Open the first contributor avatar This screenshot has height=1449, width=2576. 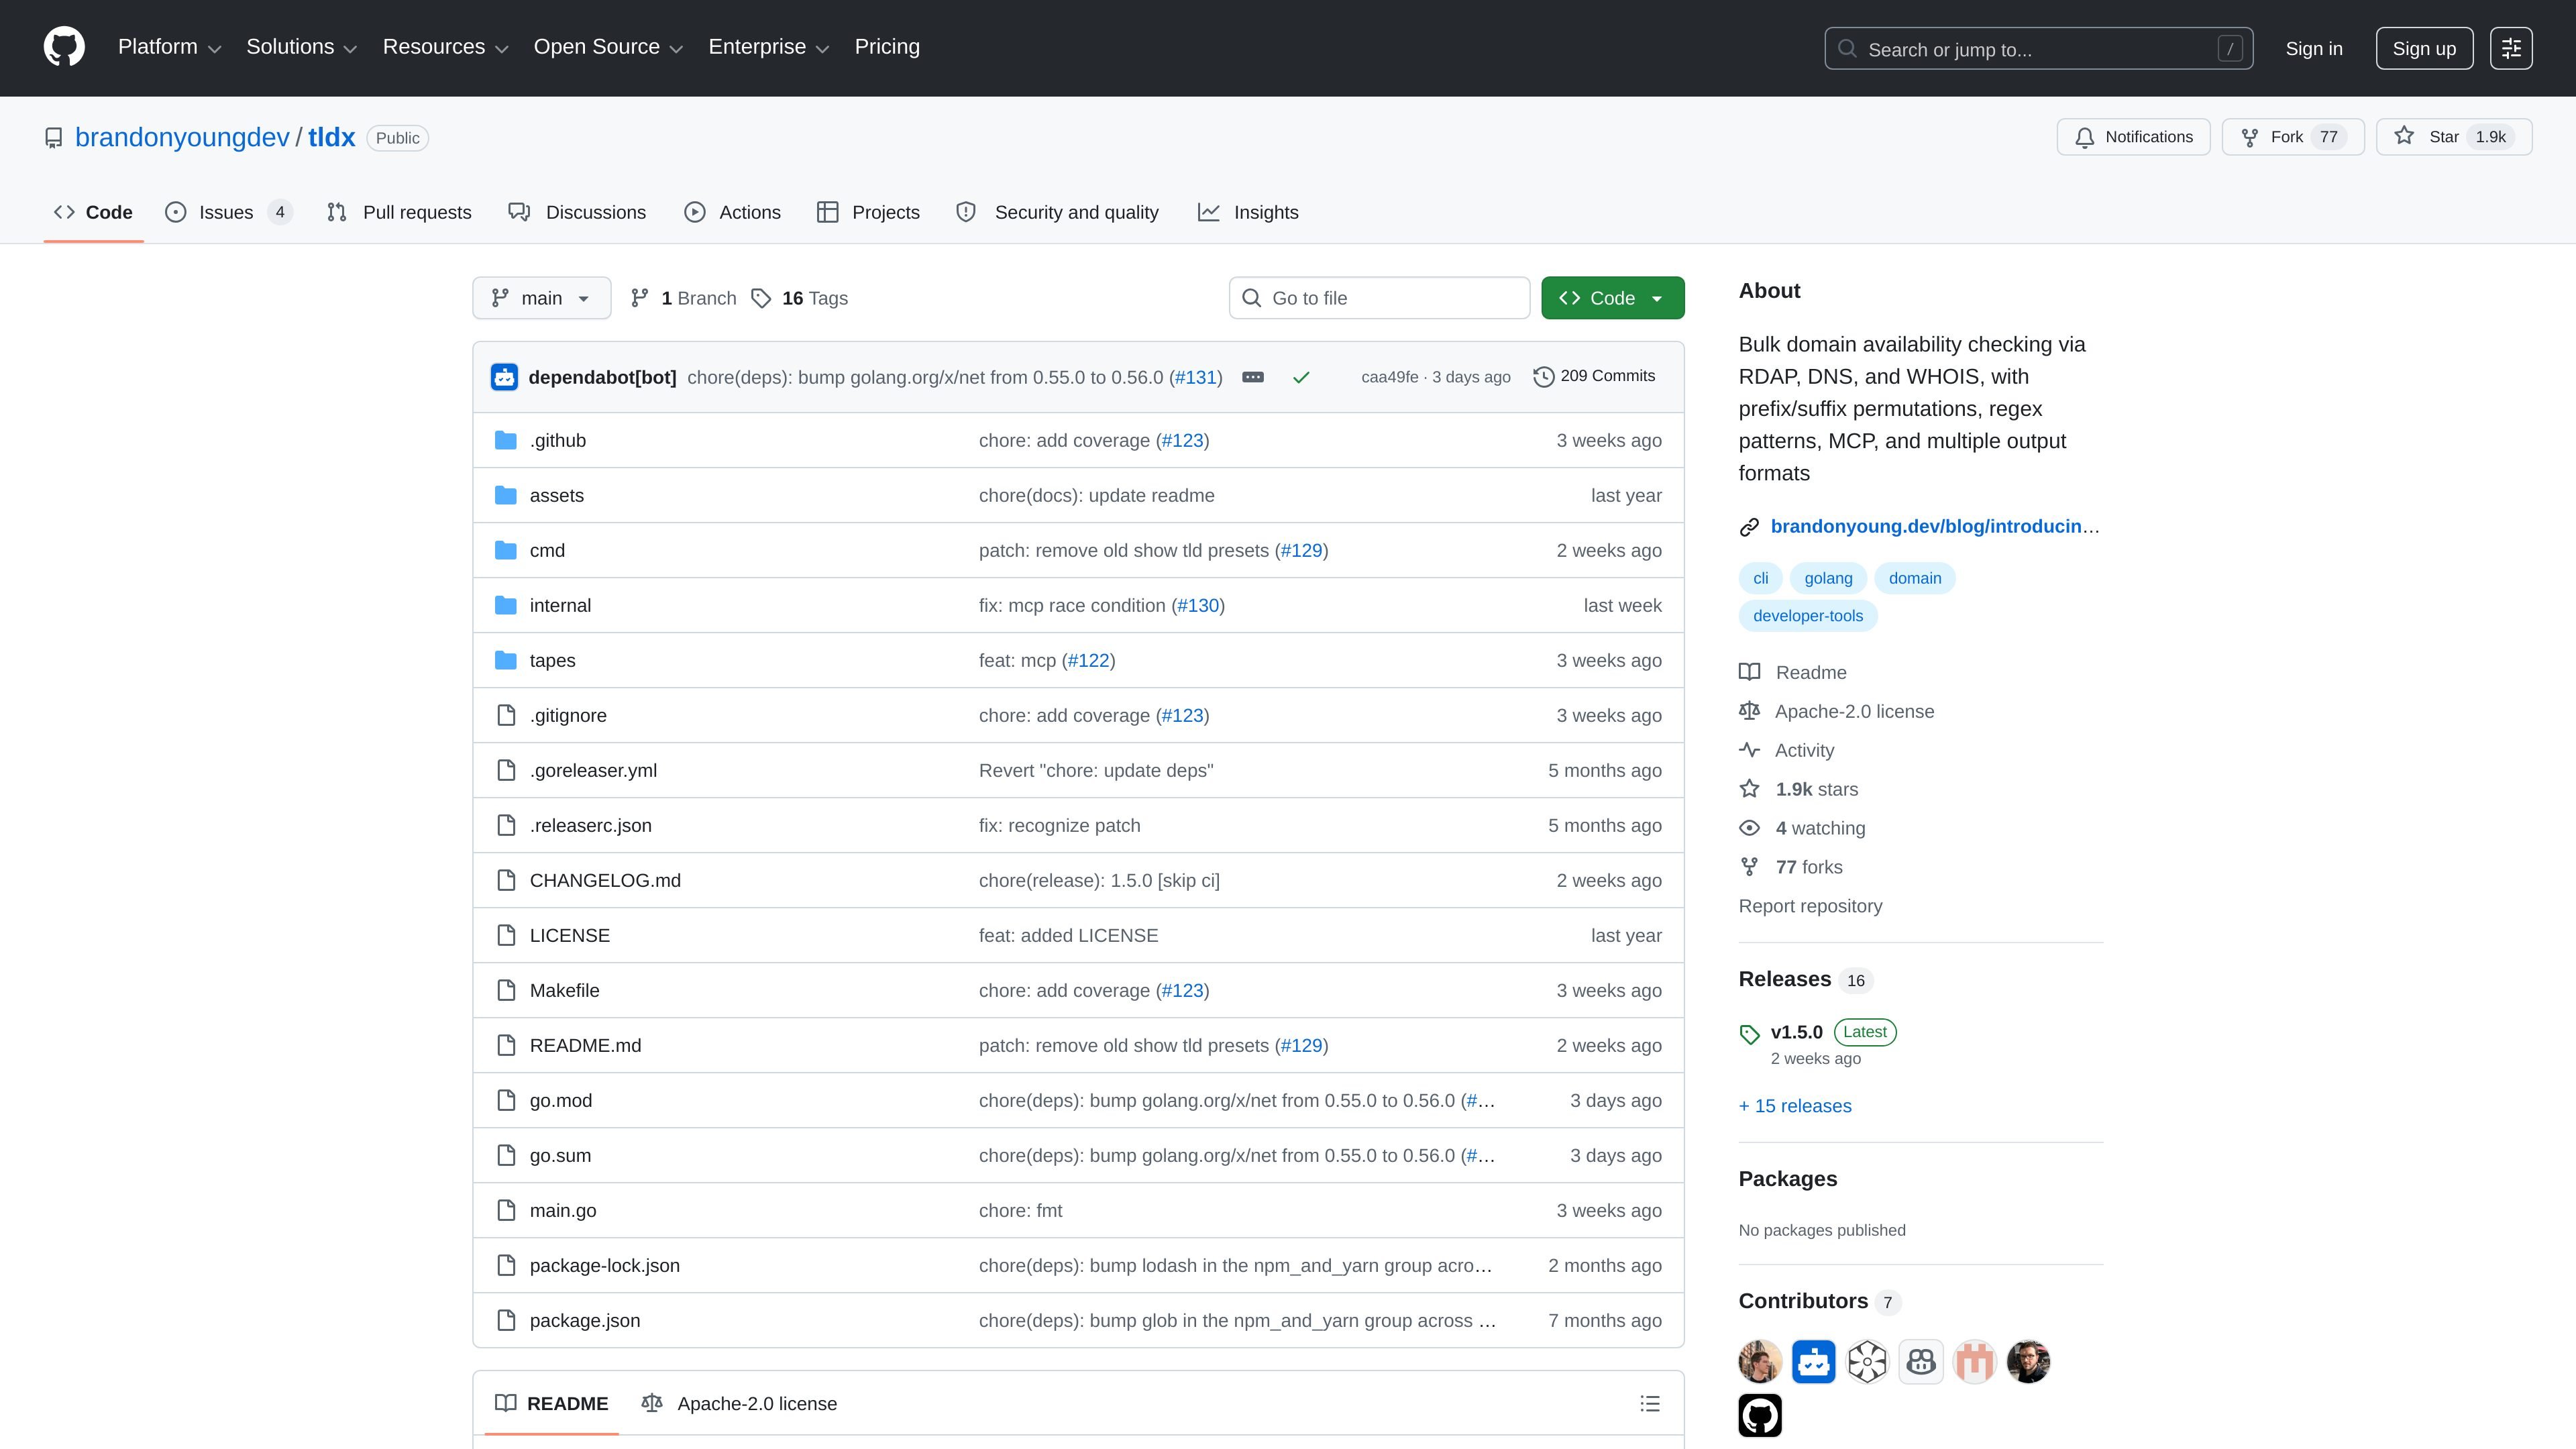(1760, 1362)
